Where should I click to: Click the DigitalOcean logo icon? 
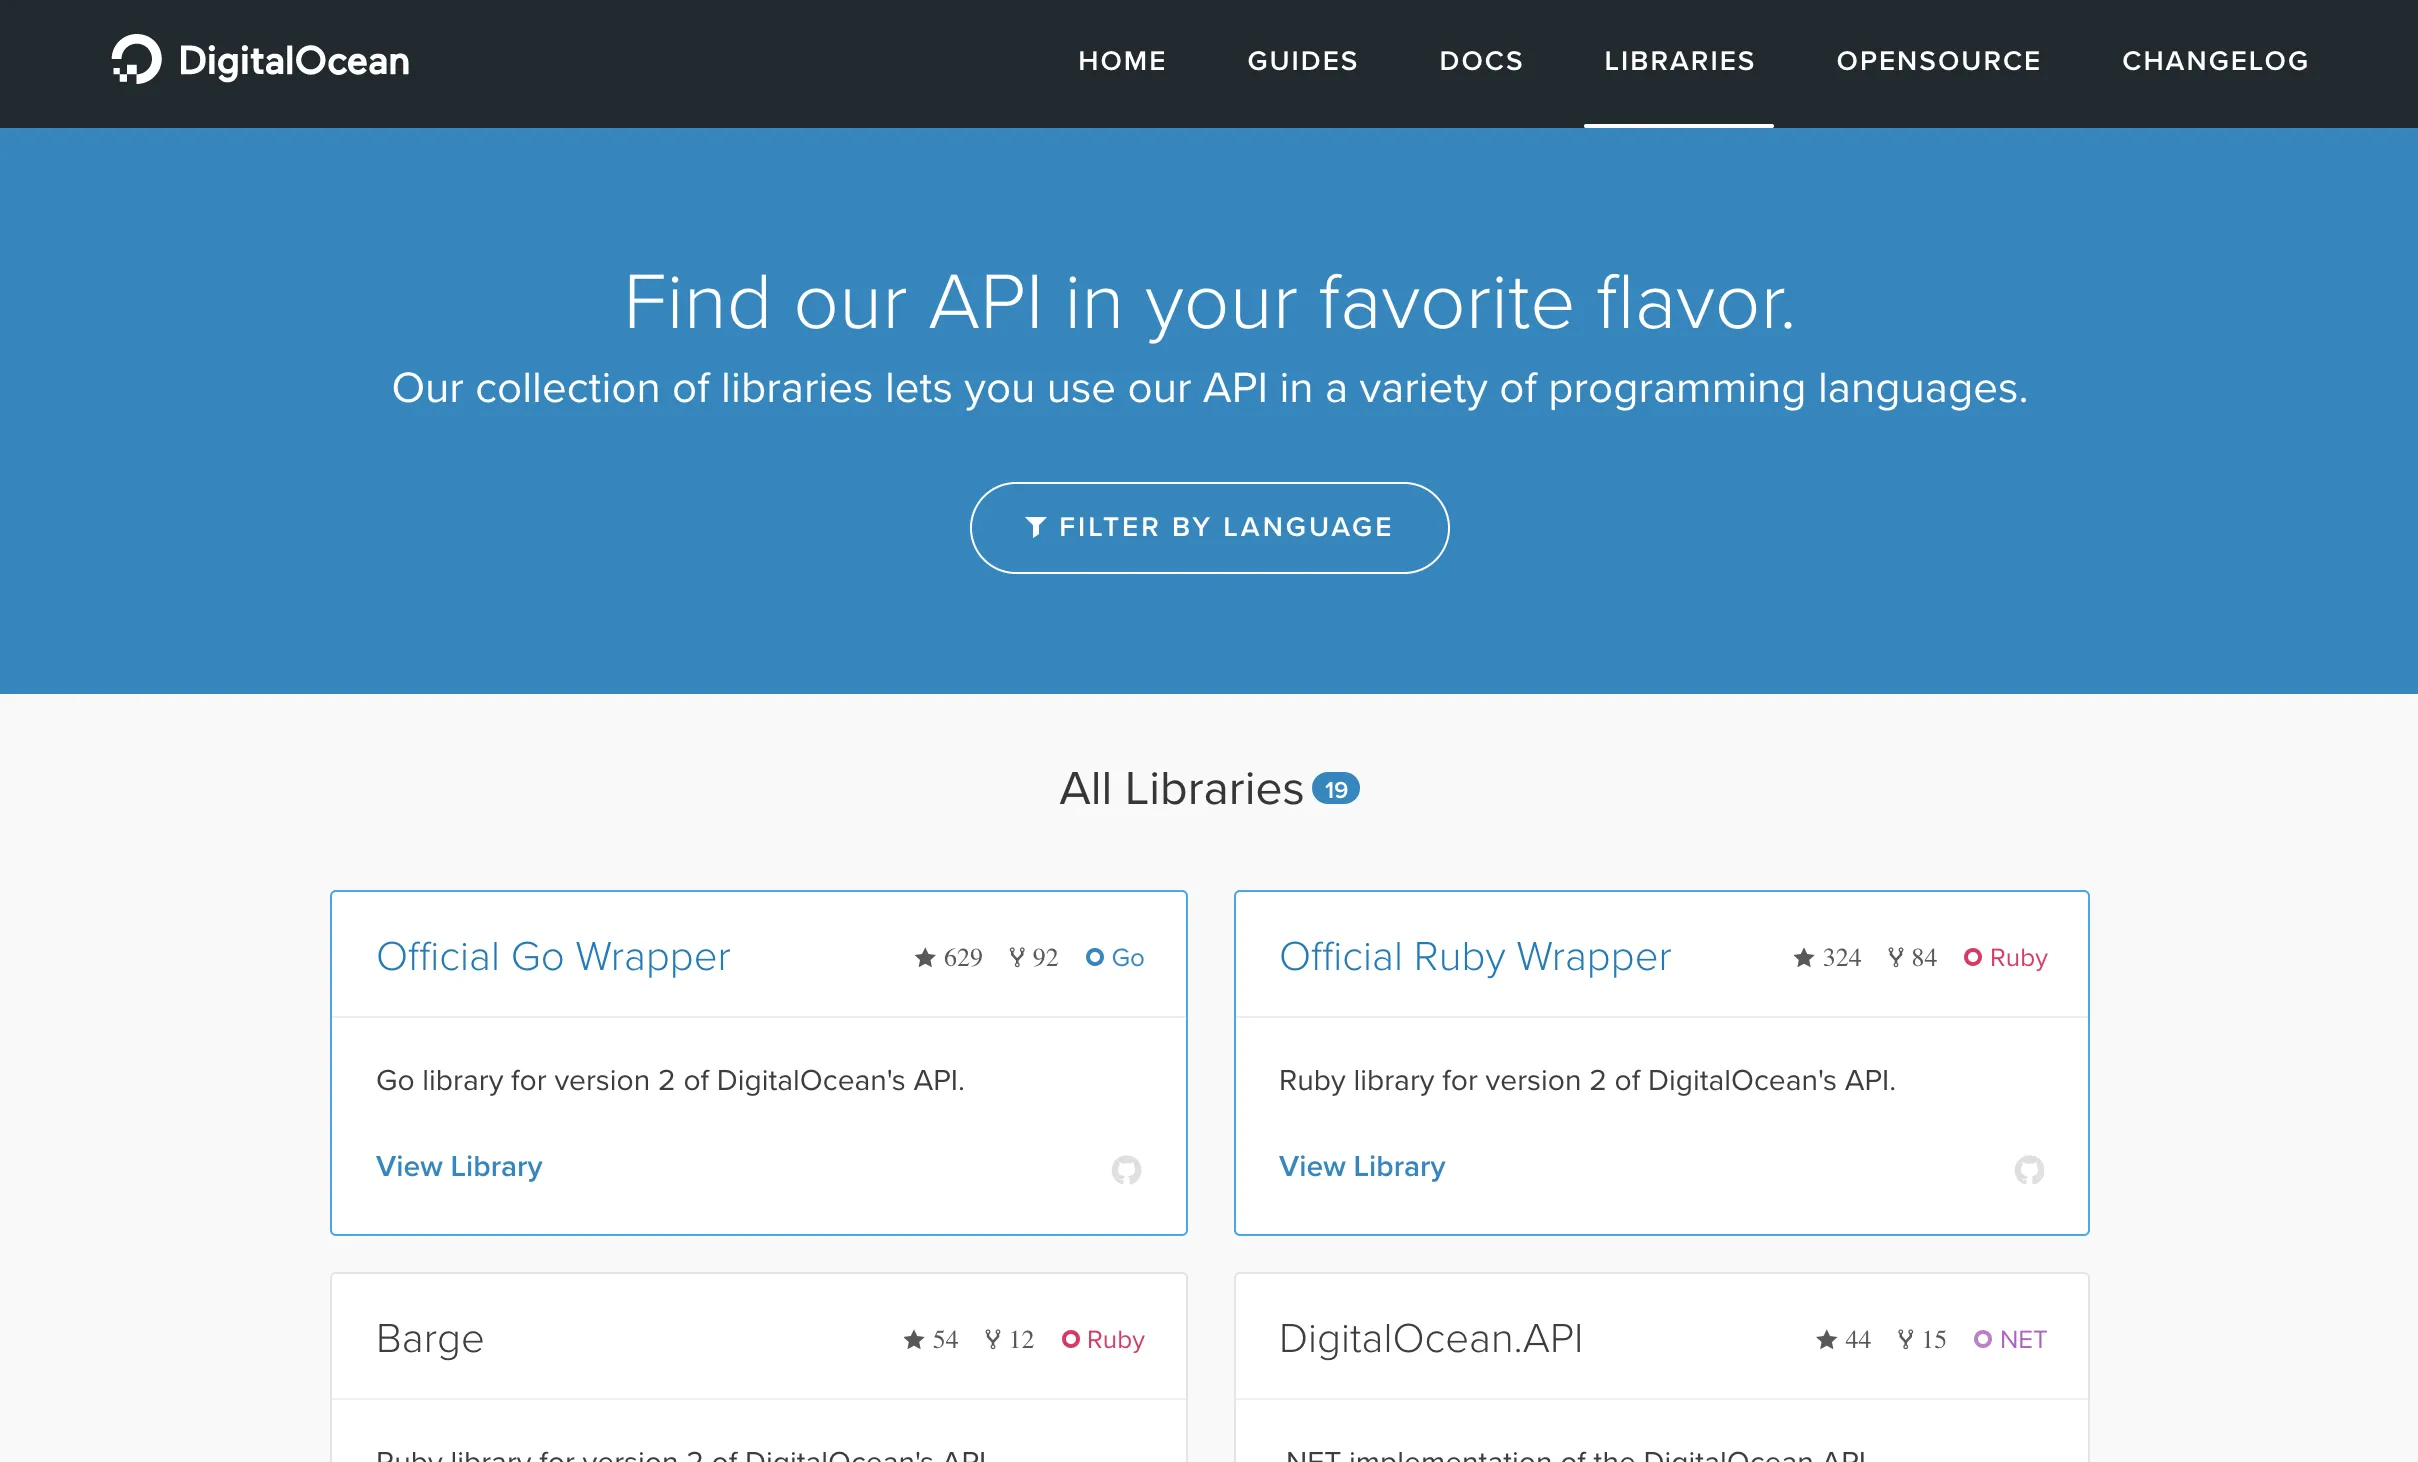tap(137, 60)
